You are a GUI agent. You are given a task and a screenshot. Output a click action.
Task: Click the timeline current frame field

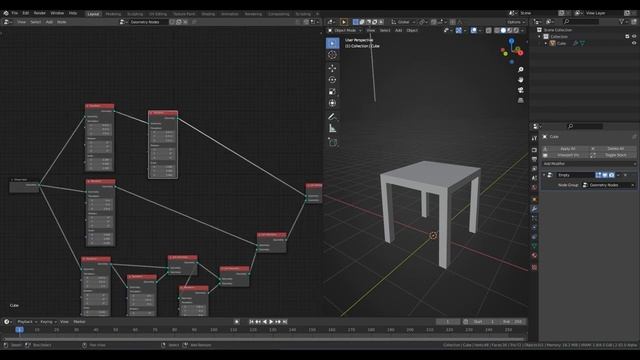(448, 322)
